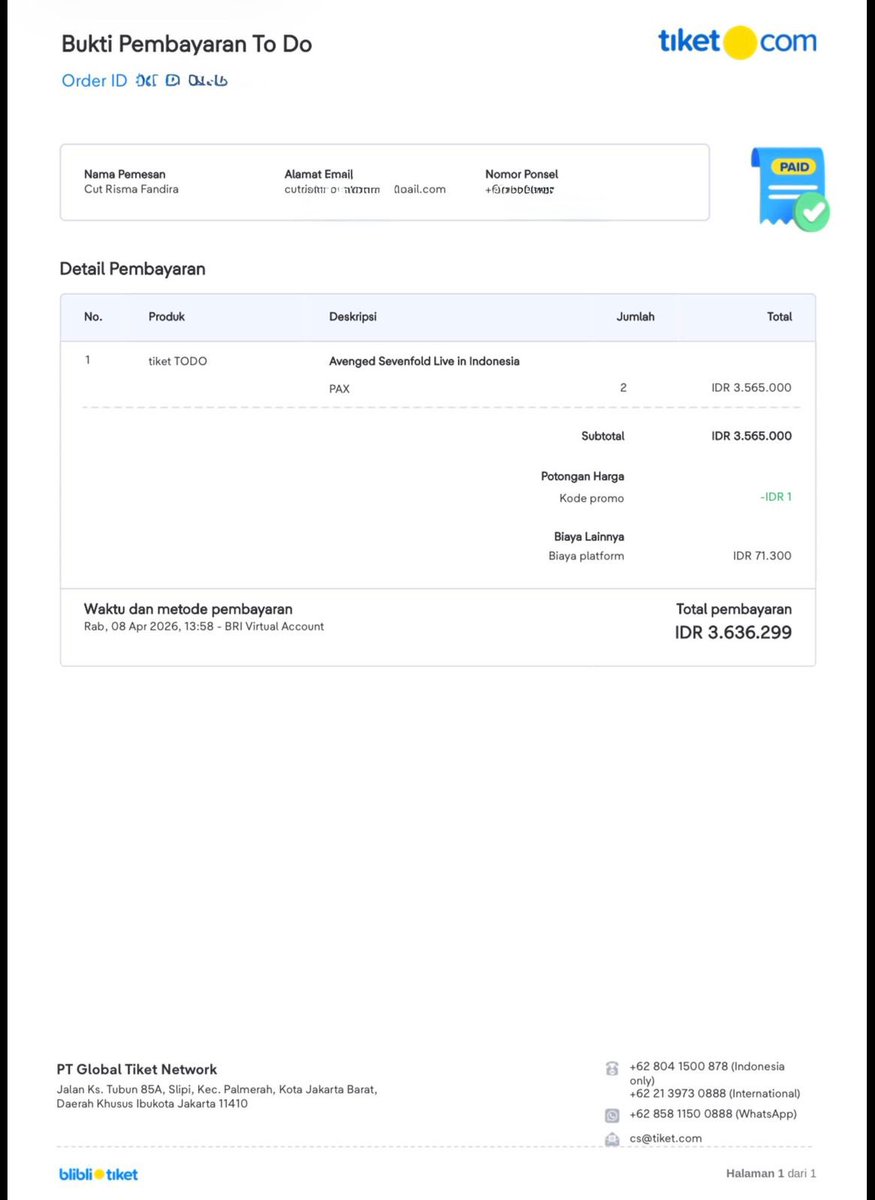Click the tiket.com logo
Screen dimensions: 875x1200
click(737, 42)
